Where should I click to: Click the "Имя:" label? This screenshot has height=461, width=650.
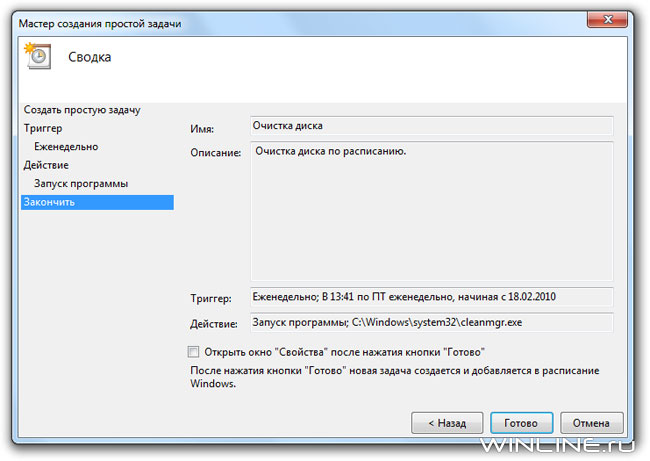[x=202, y=129]
